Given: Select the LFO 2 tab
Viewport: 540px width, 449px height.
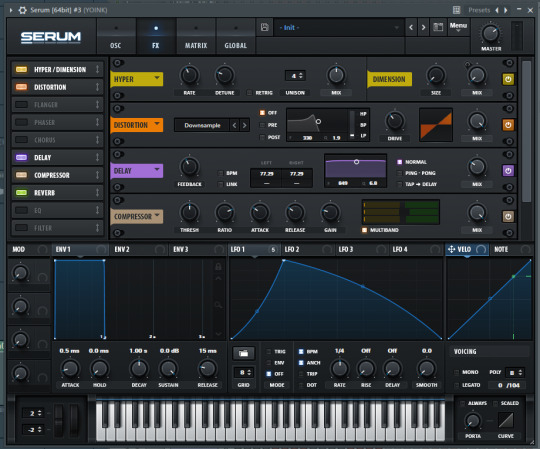Looking at the screenshot, I should (x=308, y=249).
